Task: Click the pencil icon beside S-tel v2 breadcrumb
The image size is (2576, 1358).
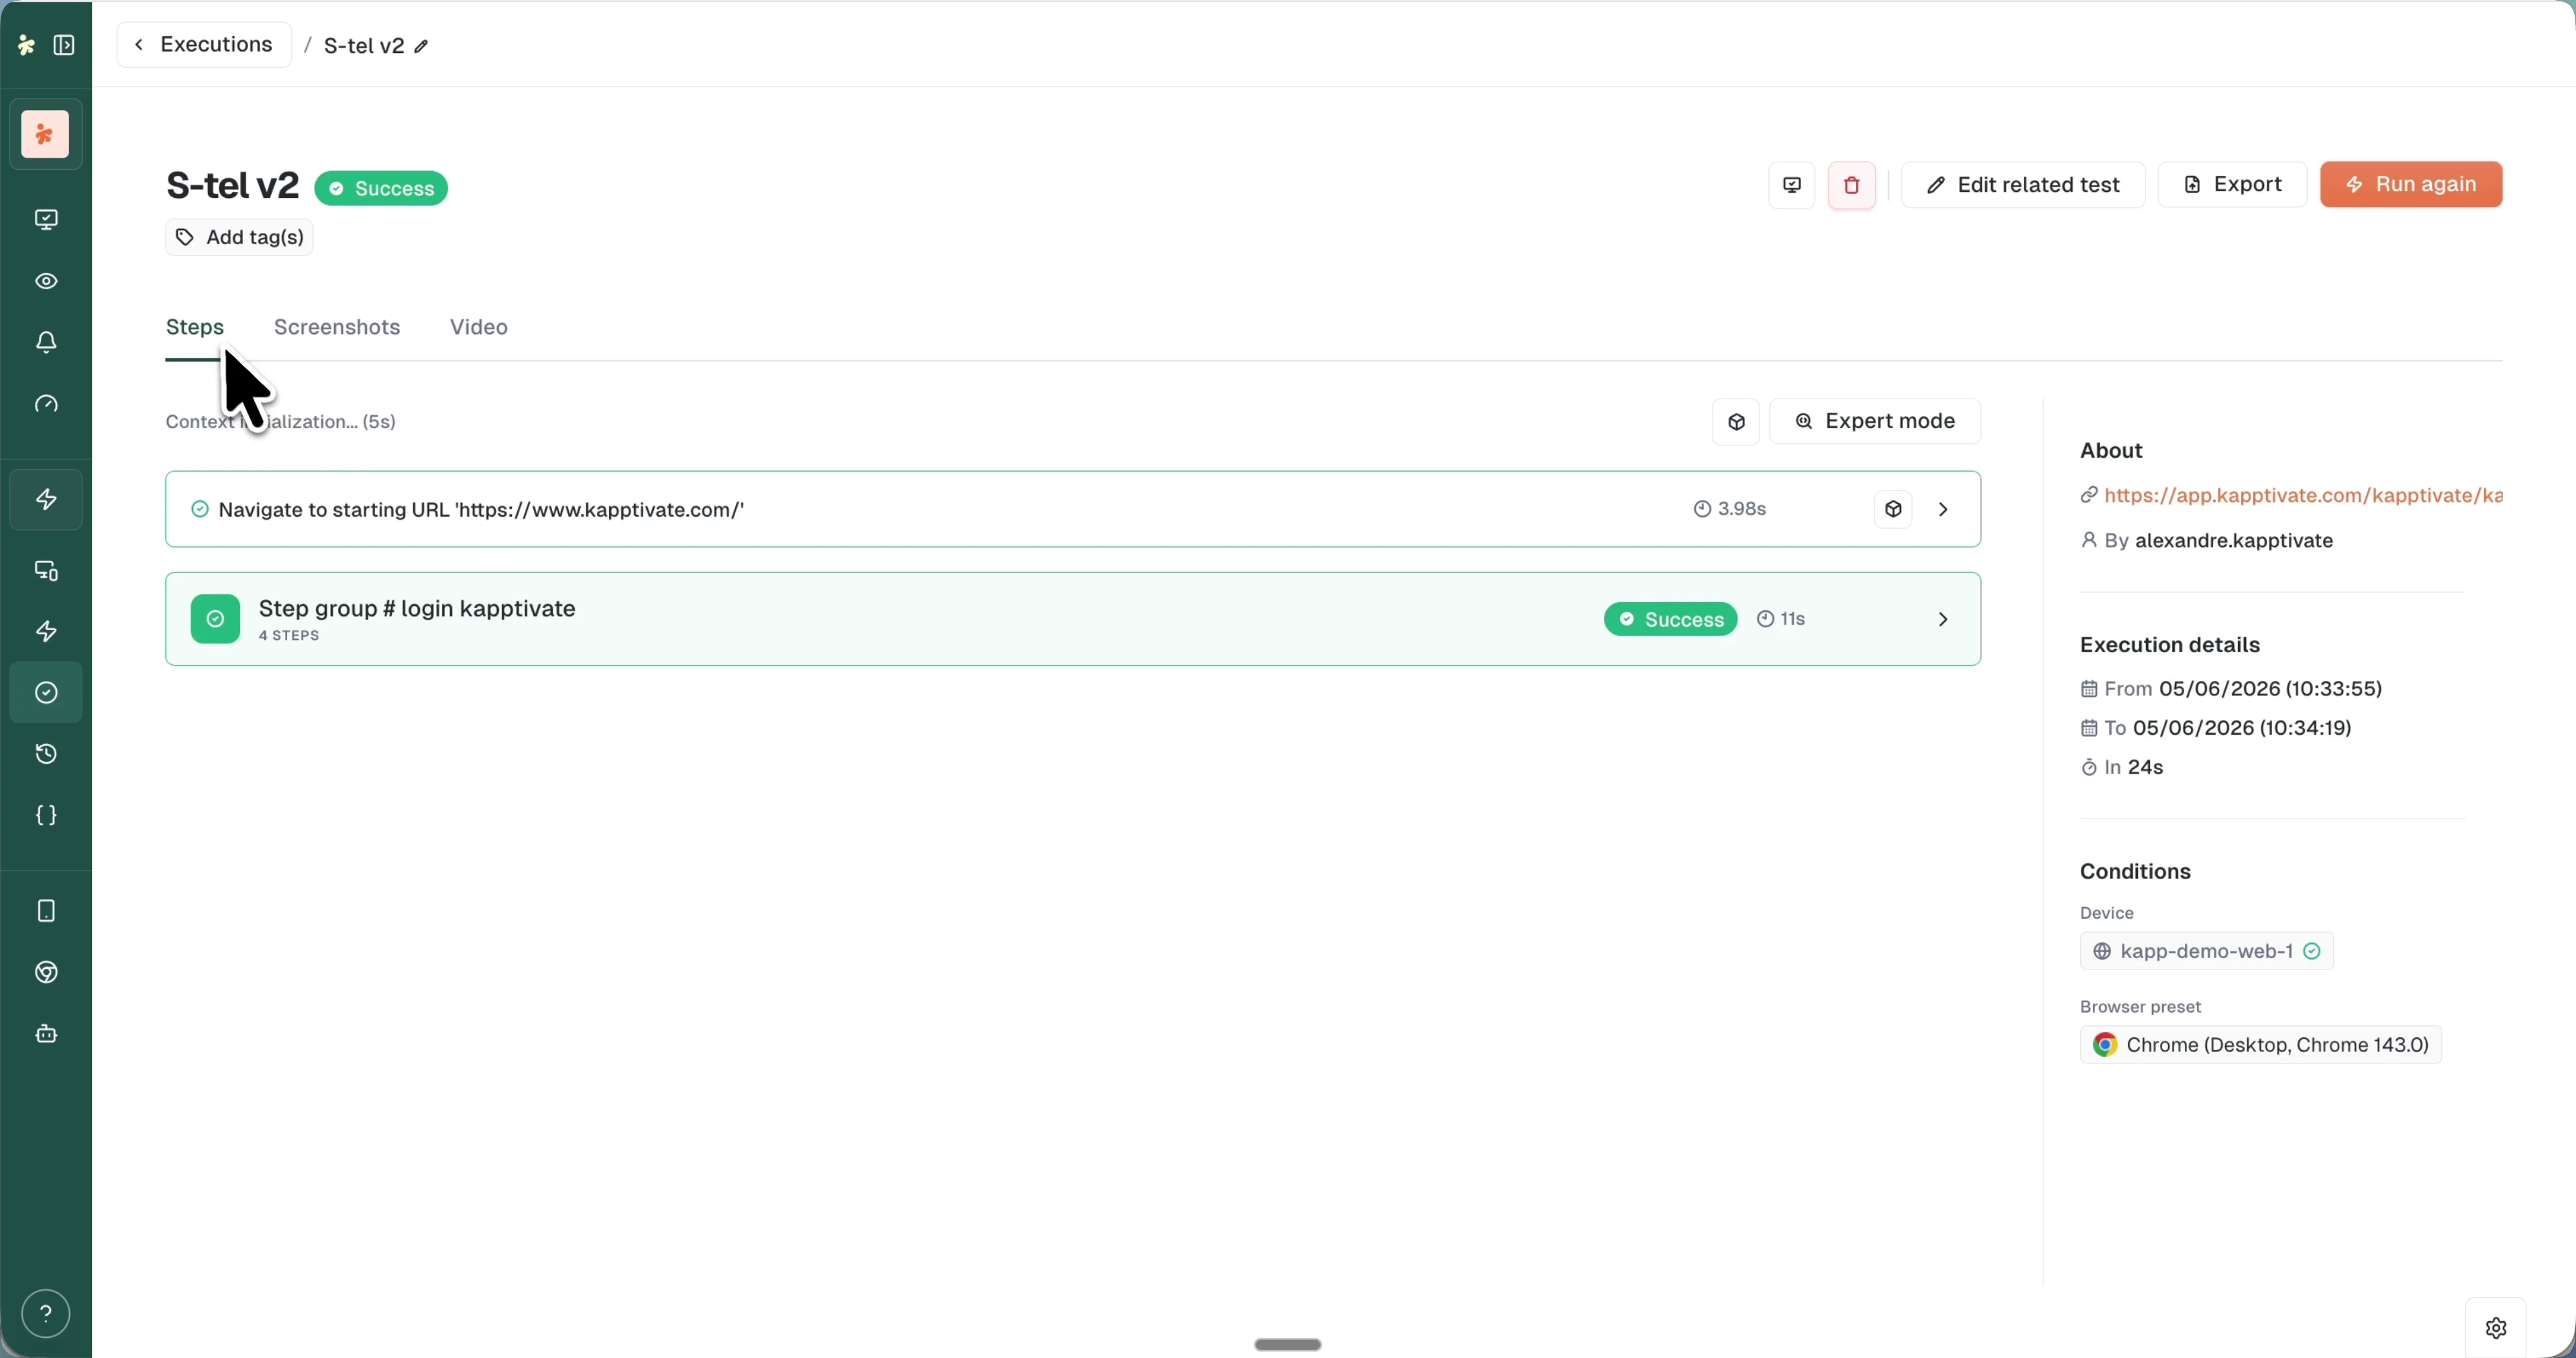Action: 422,47
